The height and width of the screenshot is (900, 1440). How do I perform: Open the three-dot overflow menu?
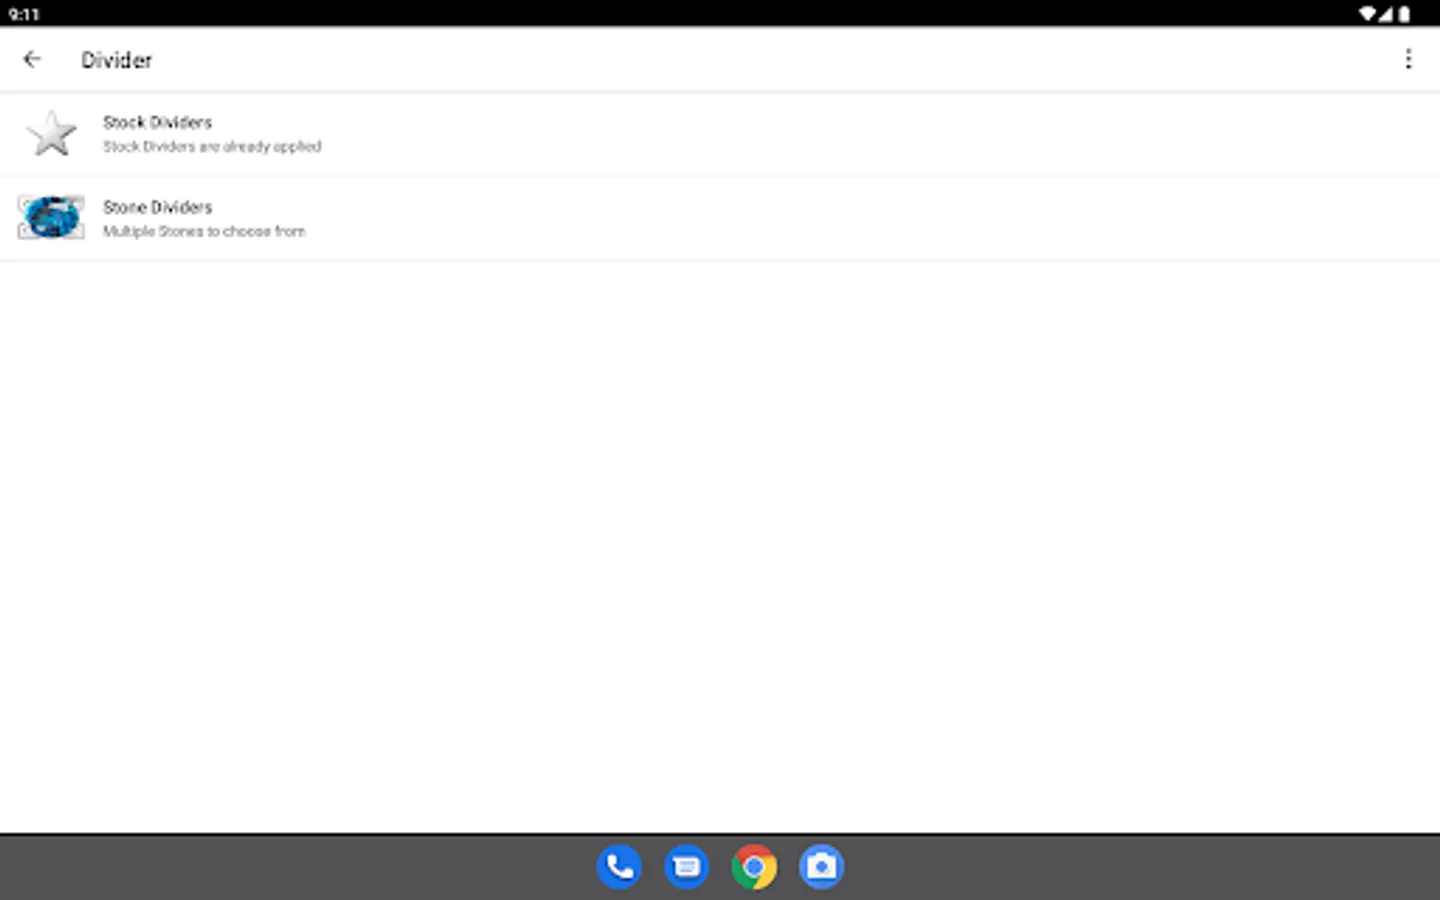(1408, 59)
